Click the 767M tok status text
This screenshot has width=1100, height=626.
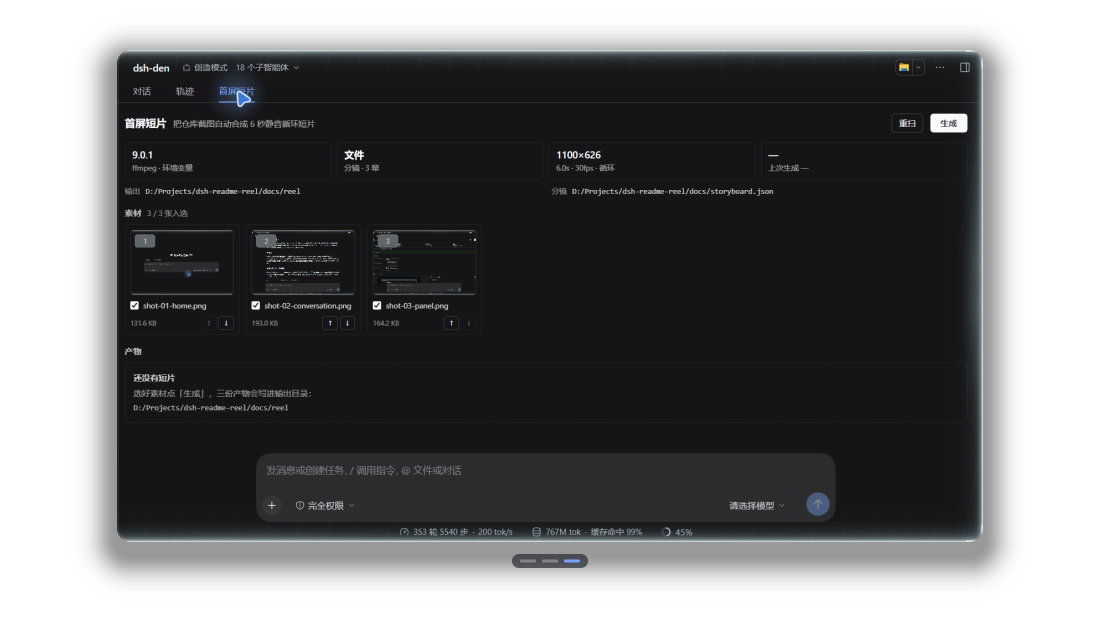point(563,532)
